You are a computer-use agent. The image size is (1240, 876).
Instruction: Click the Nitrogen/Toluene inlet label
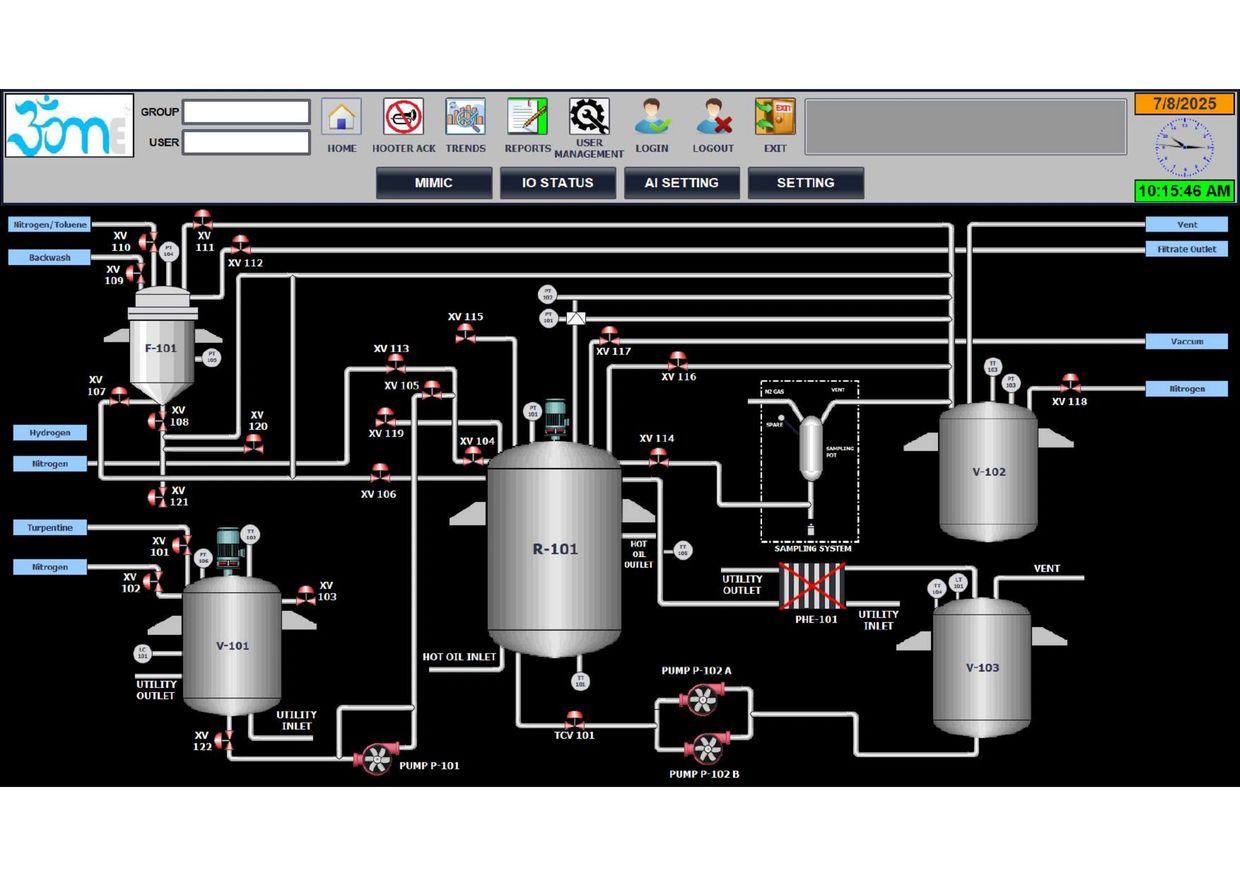[49, 225]
